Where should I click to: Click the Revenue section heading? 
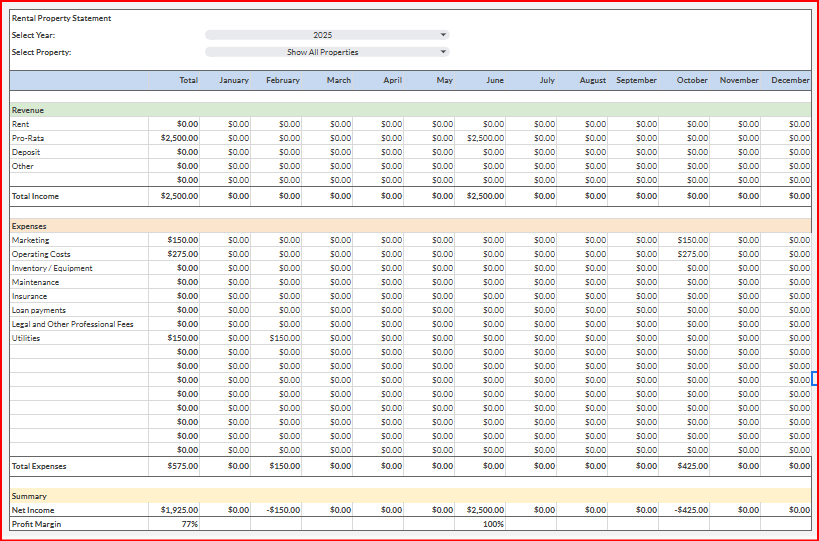pyautogui.click(x=28, y=110)
